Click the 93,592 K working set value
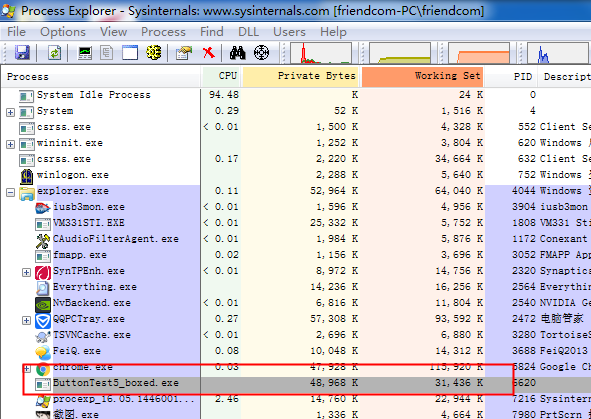This screenshot has width=591, height=419. (459, 319)
